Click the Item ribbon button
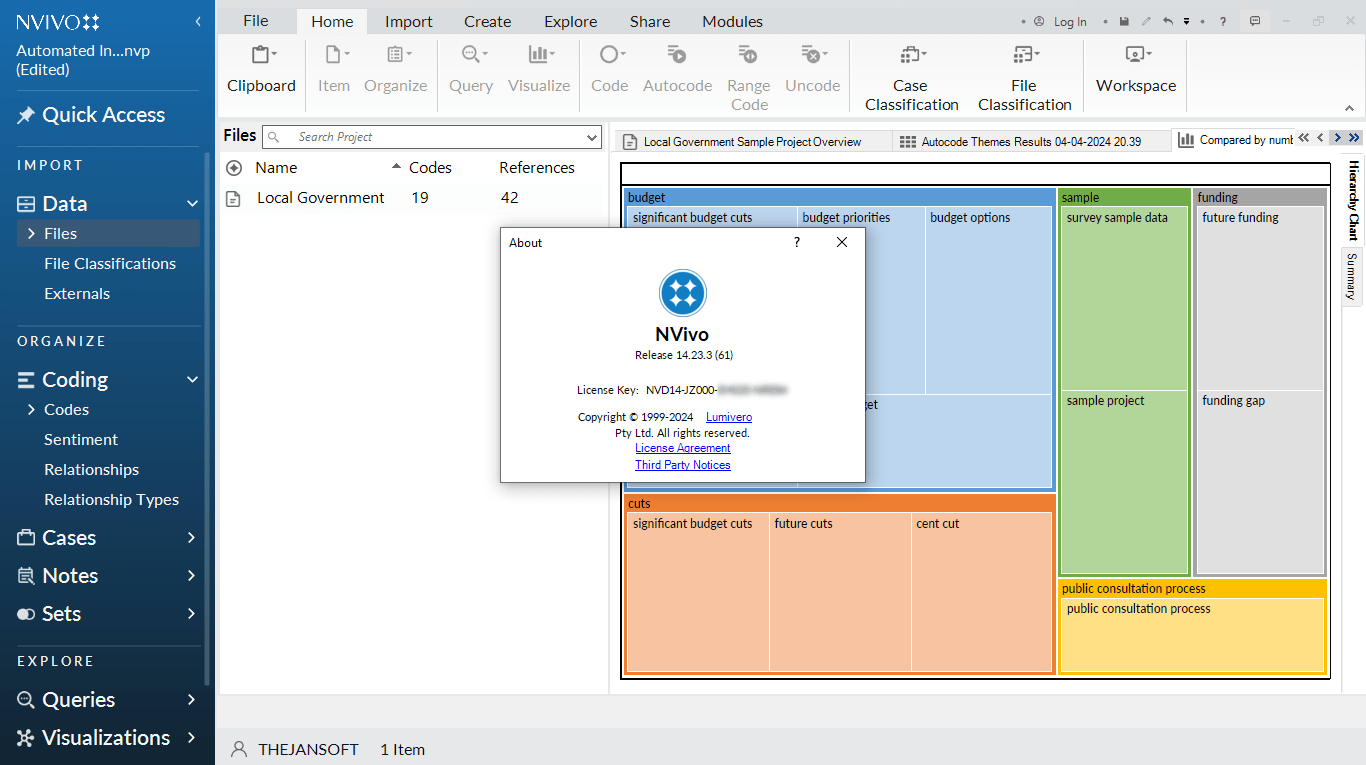Image resolution: width=1366 pixels, height=765 pixels. pos(334,69)
